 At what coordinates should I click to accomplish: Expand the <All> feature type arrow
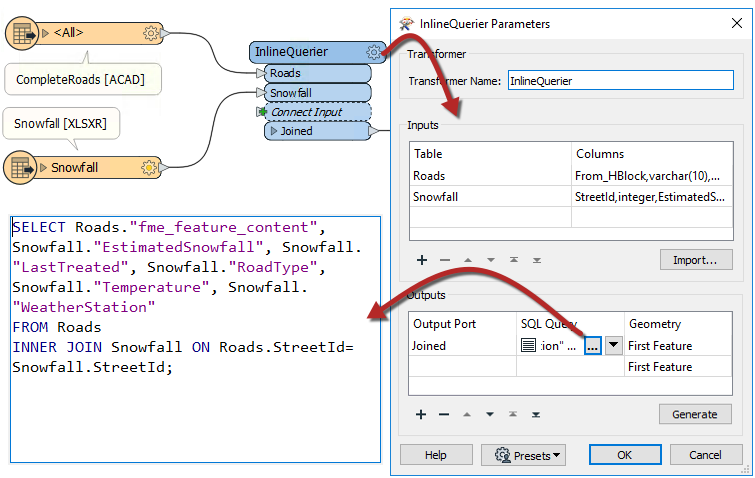click(43, 33)
